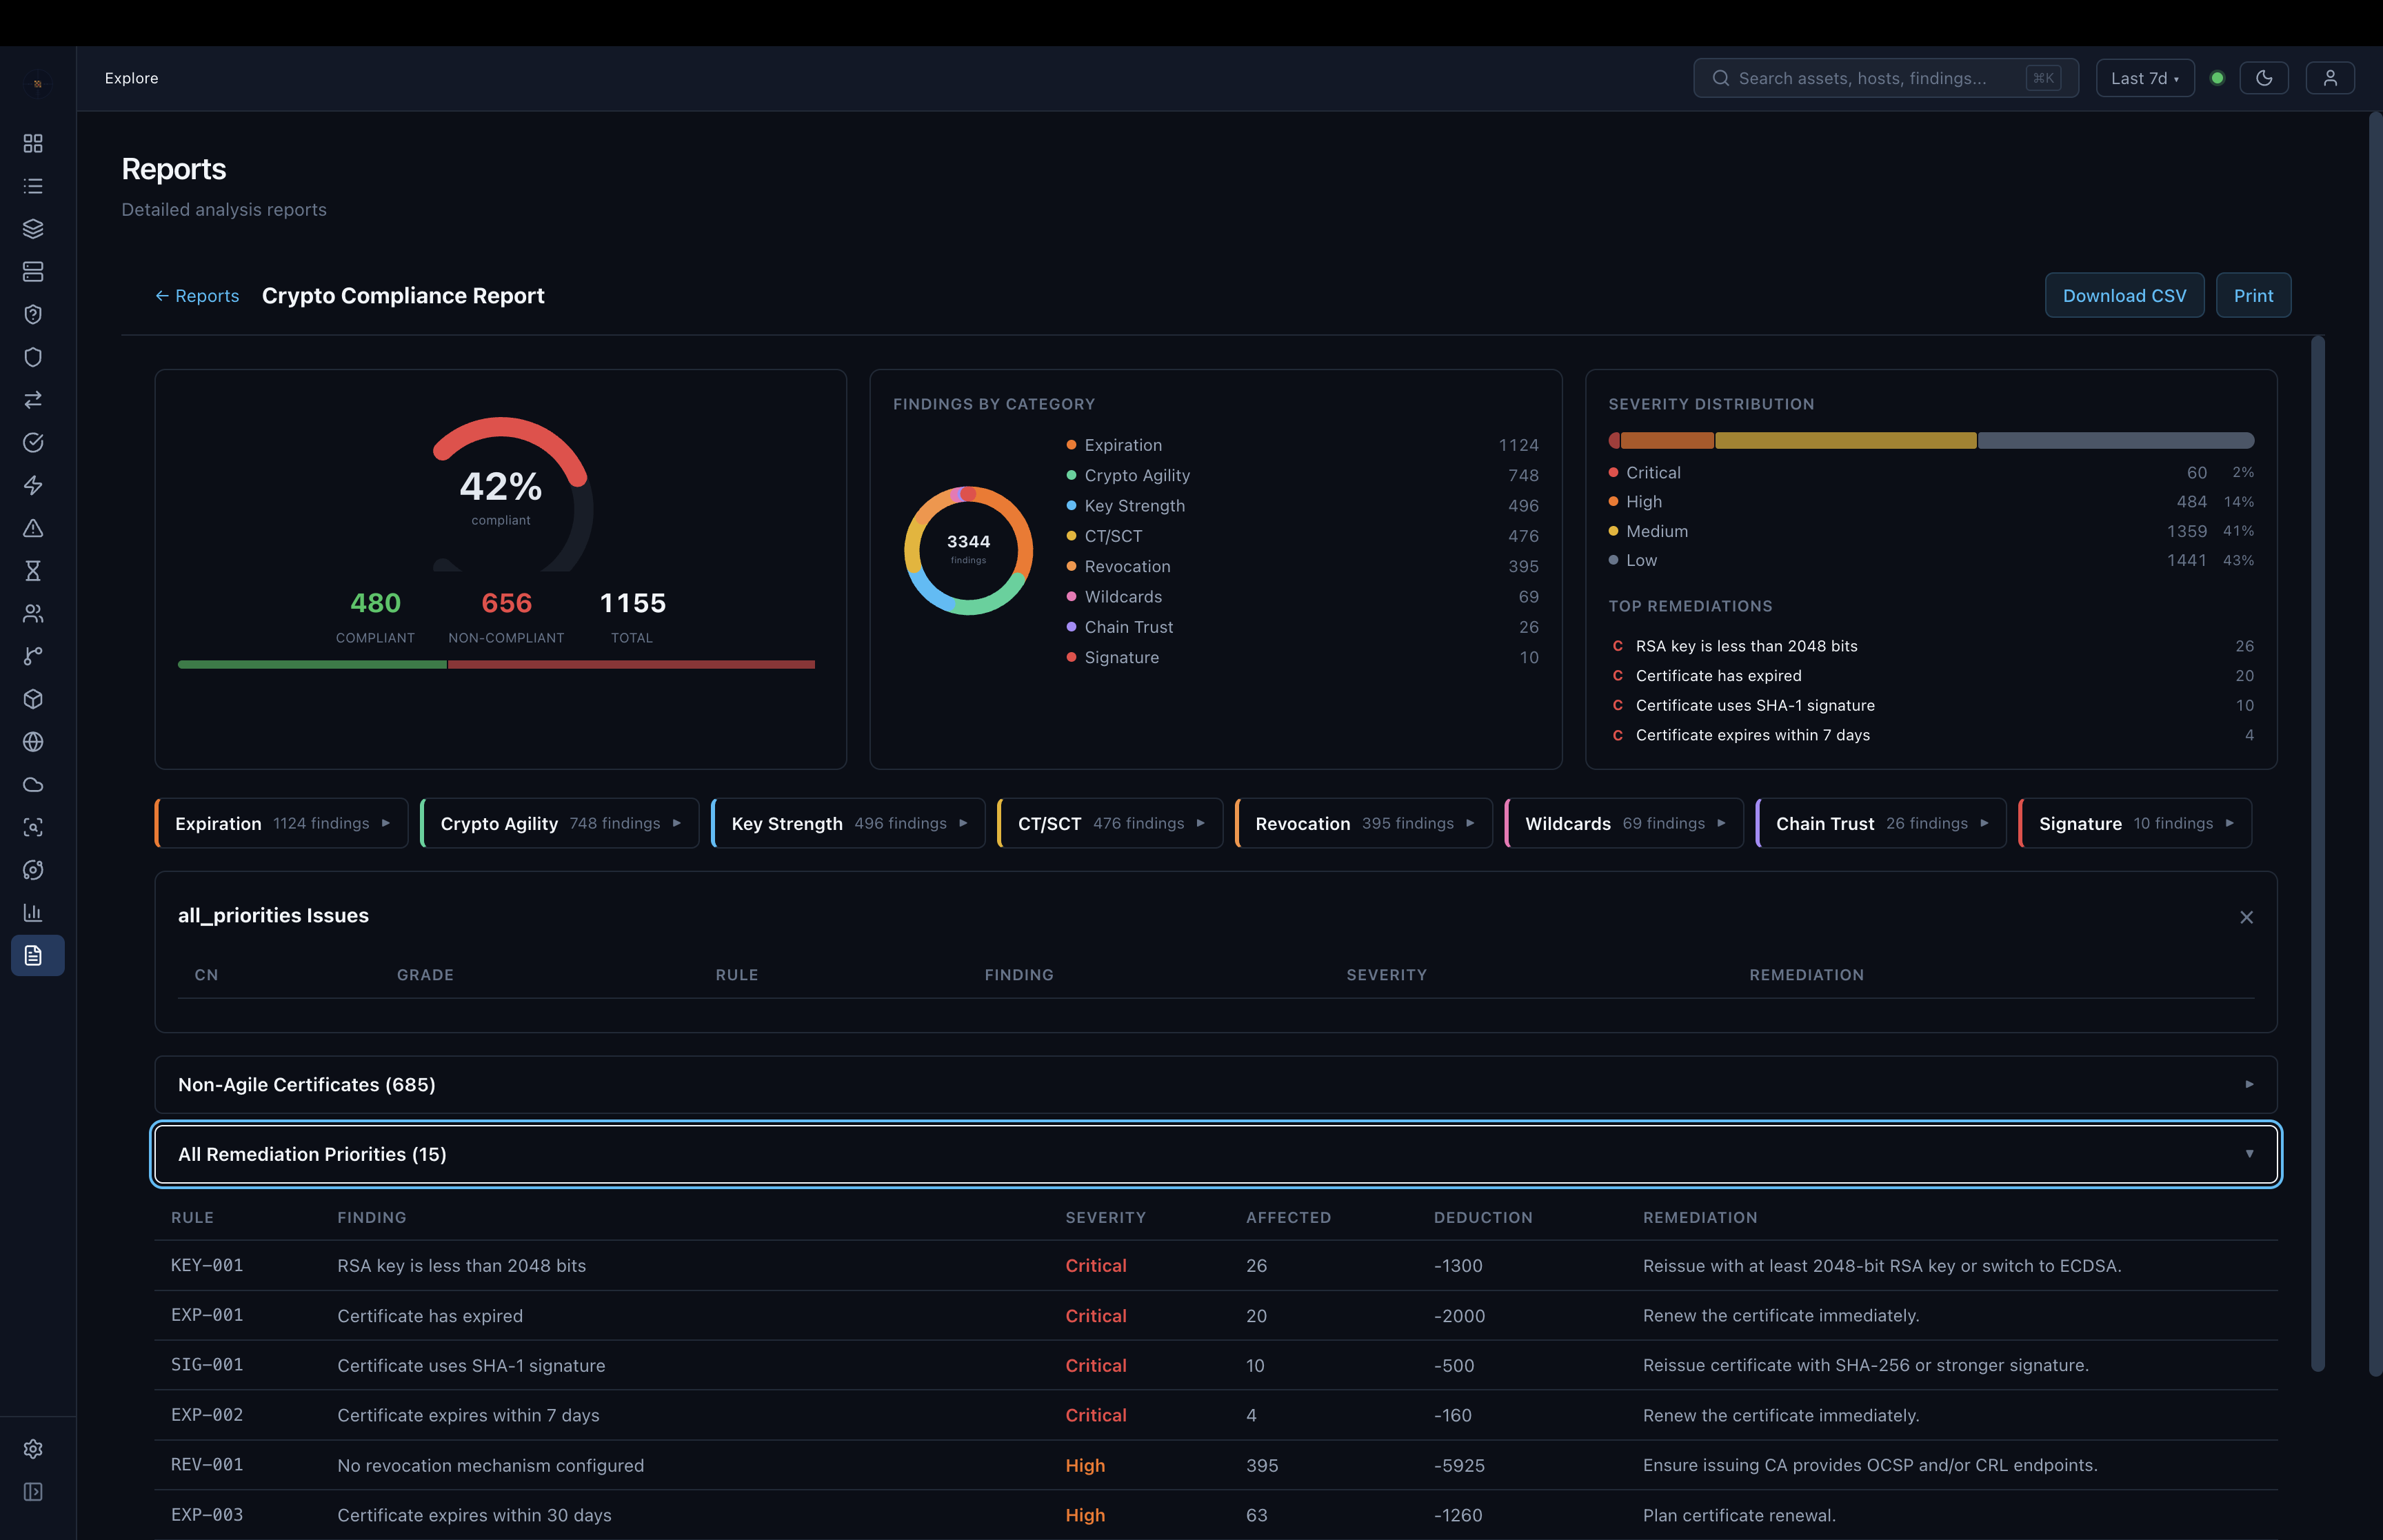This screenshot has height=1540, width=2383.
Task: Click the REV-001 rule cell
Action: (207, 1465)
